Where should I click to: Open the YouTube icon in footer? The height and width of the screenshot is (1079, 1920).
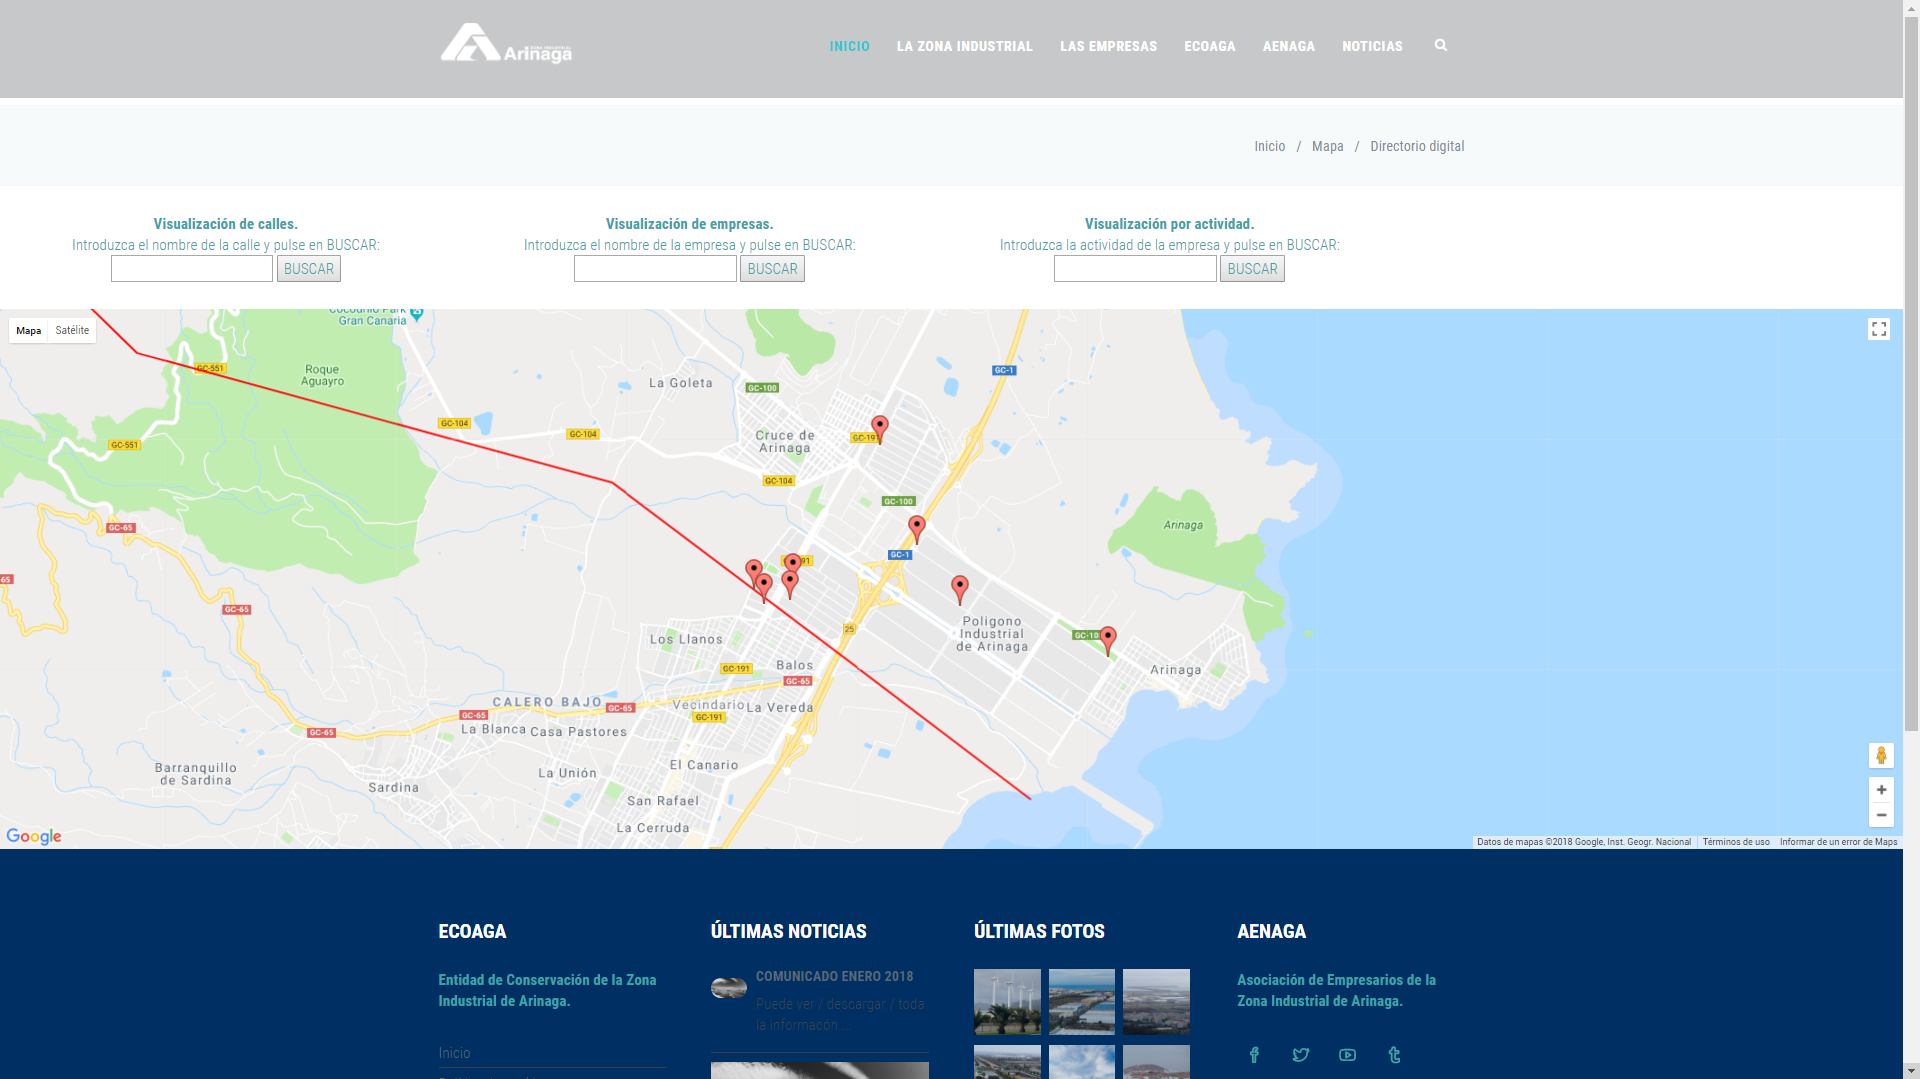click(1347, 1055)
